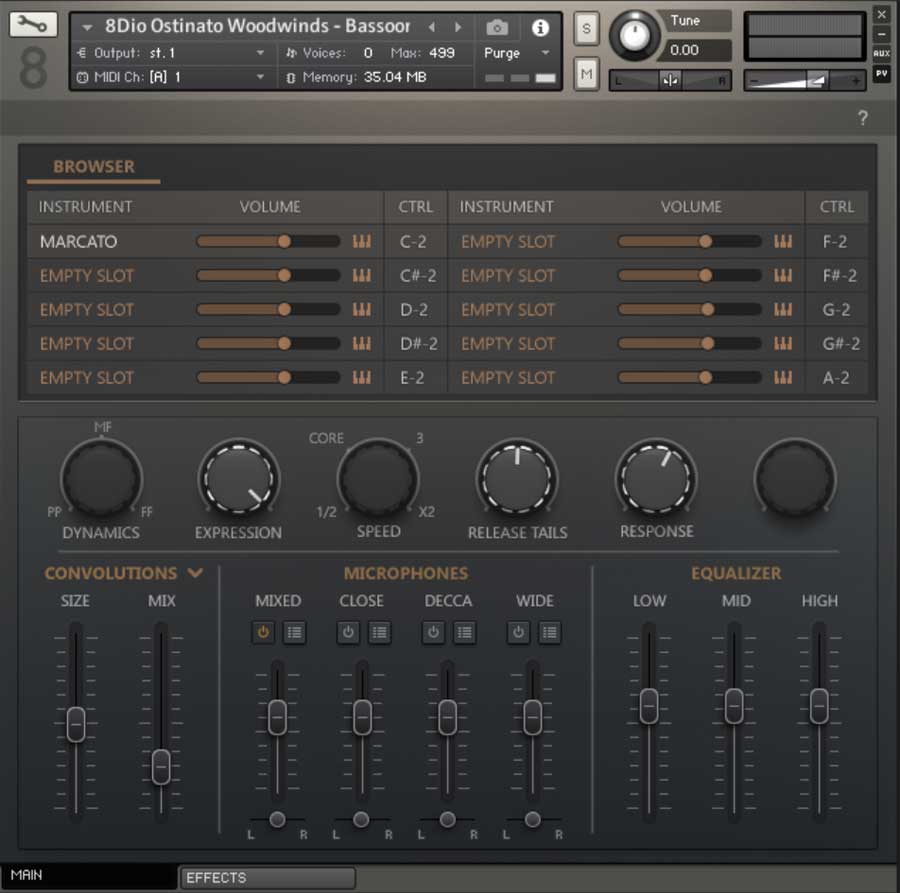Click the RELEASE TAILS knob

click(x=517, y=478)
